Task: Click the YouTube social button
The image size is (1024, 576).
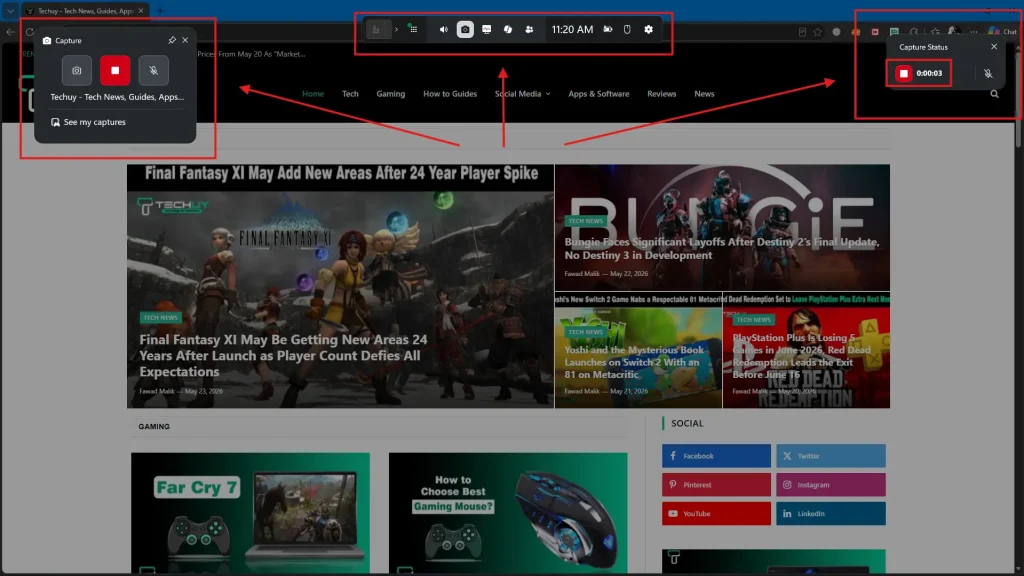Action: tap(716, 513)
